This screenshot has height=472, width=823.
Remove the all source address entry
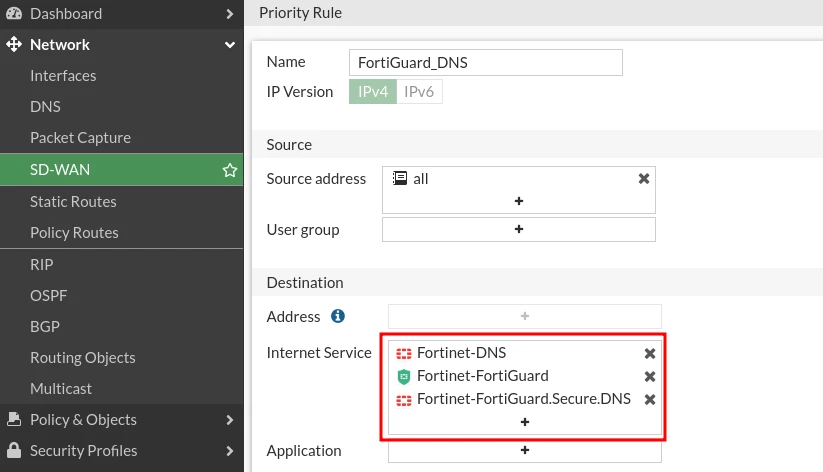pyautogui.click(x=643, y=179)
